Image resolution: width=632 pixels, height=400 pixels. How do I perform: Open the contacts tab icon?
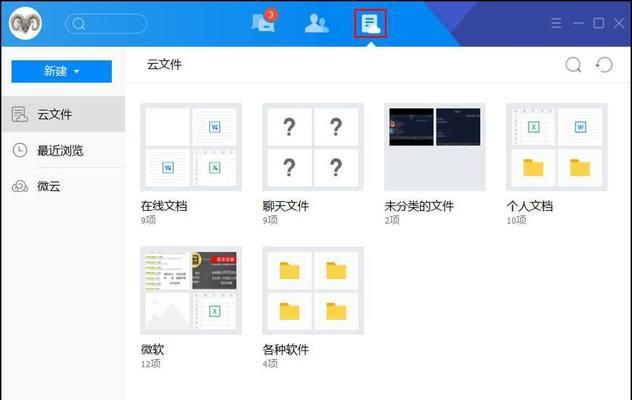pos(317,23)
